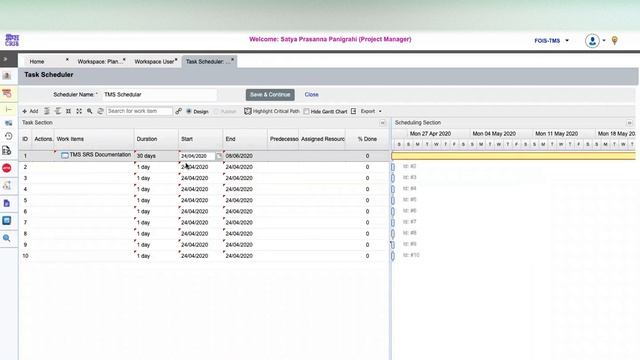This screenshot has width=640, height=360.
Task: Click the red striped sidebar icon
Action: coord(7,93)
